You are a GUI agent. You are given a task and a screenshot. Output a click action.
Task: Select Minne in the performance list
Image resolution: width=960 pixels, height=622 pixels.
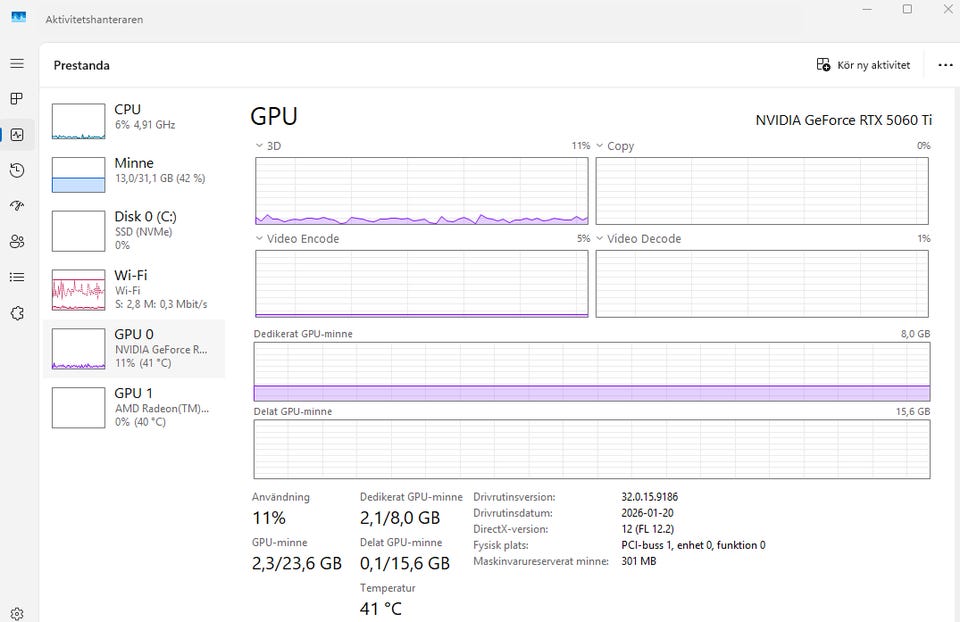point(138,170)
